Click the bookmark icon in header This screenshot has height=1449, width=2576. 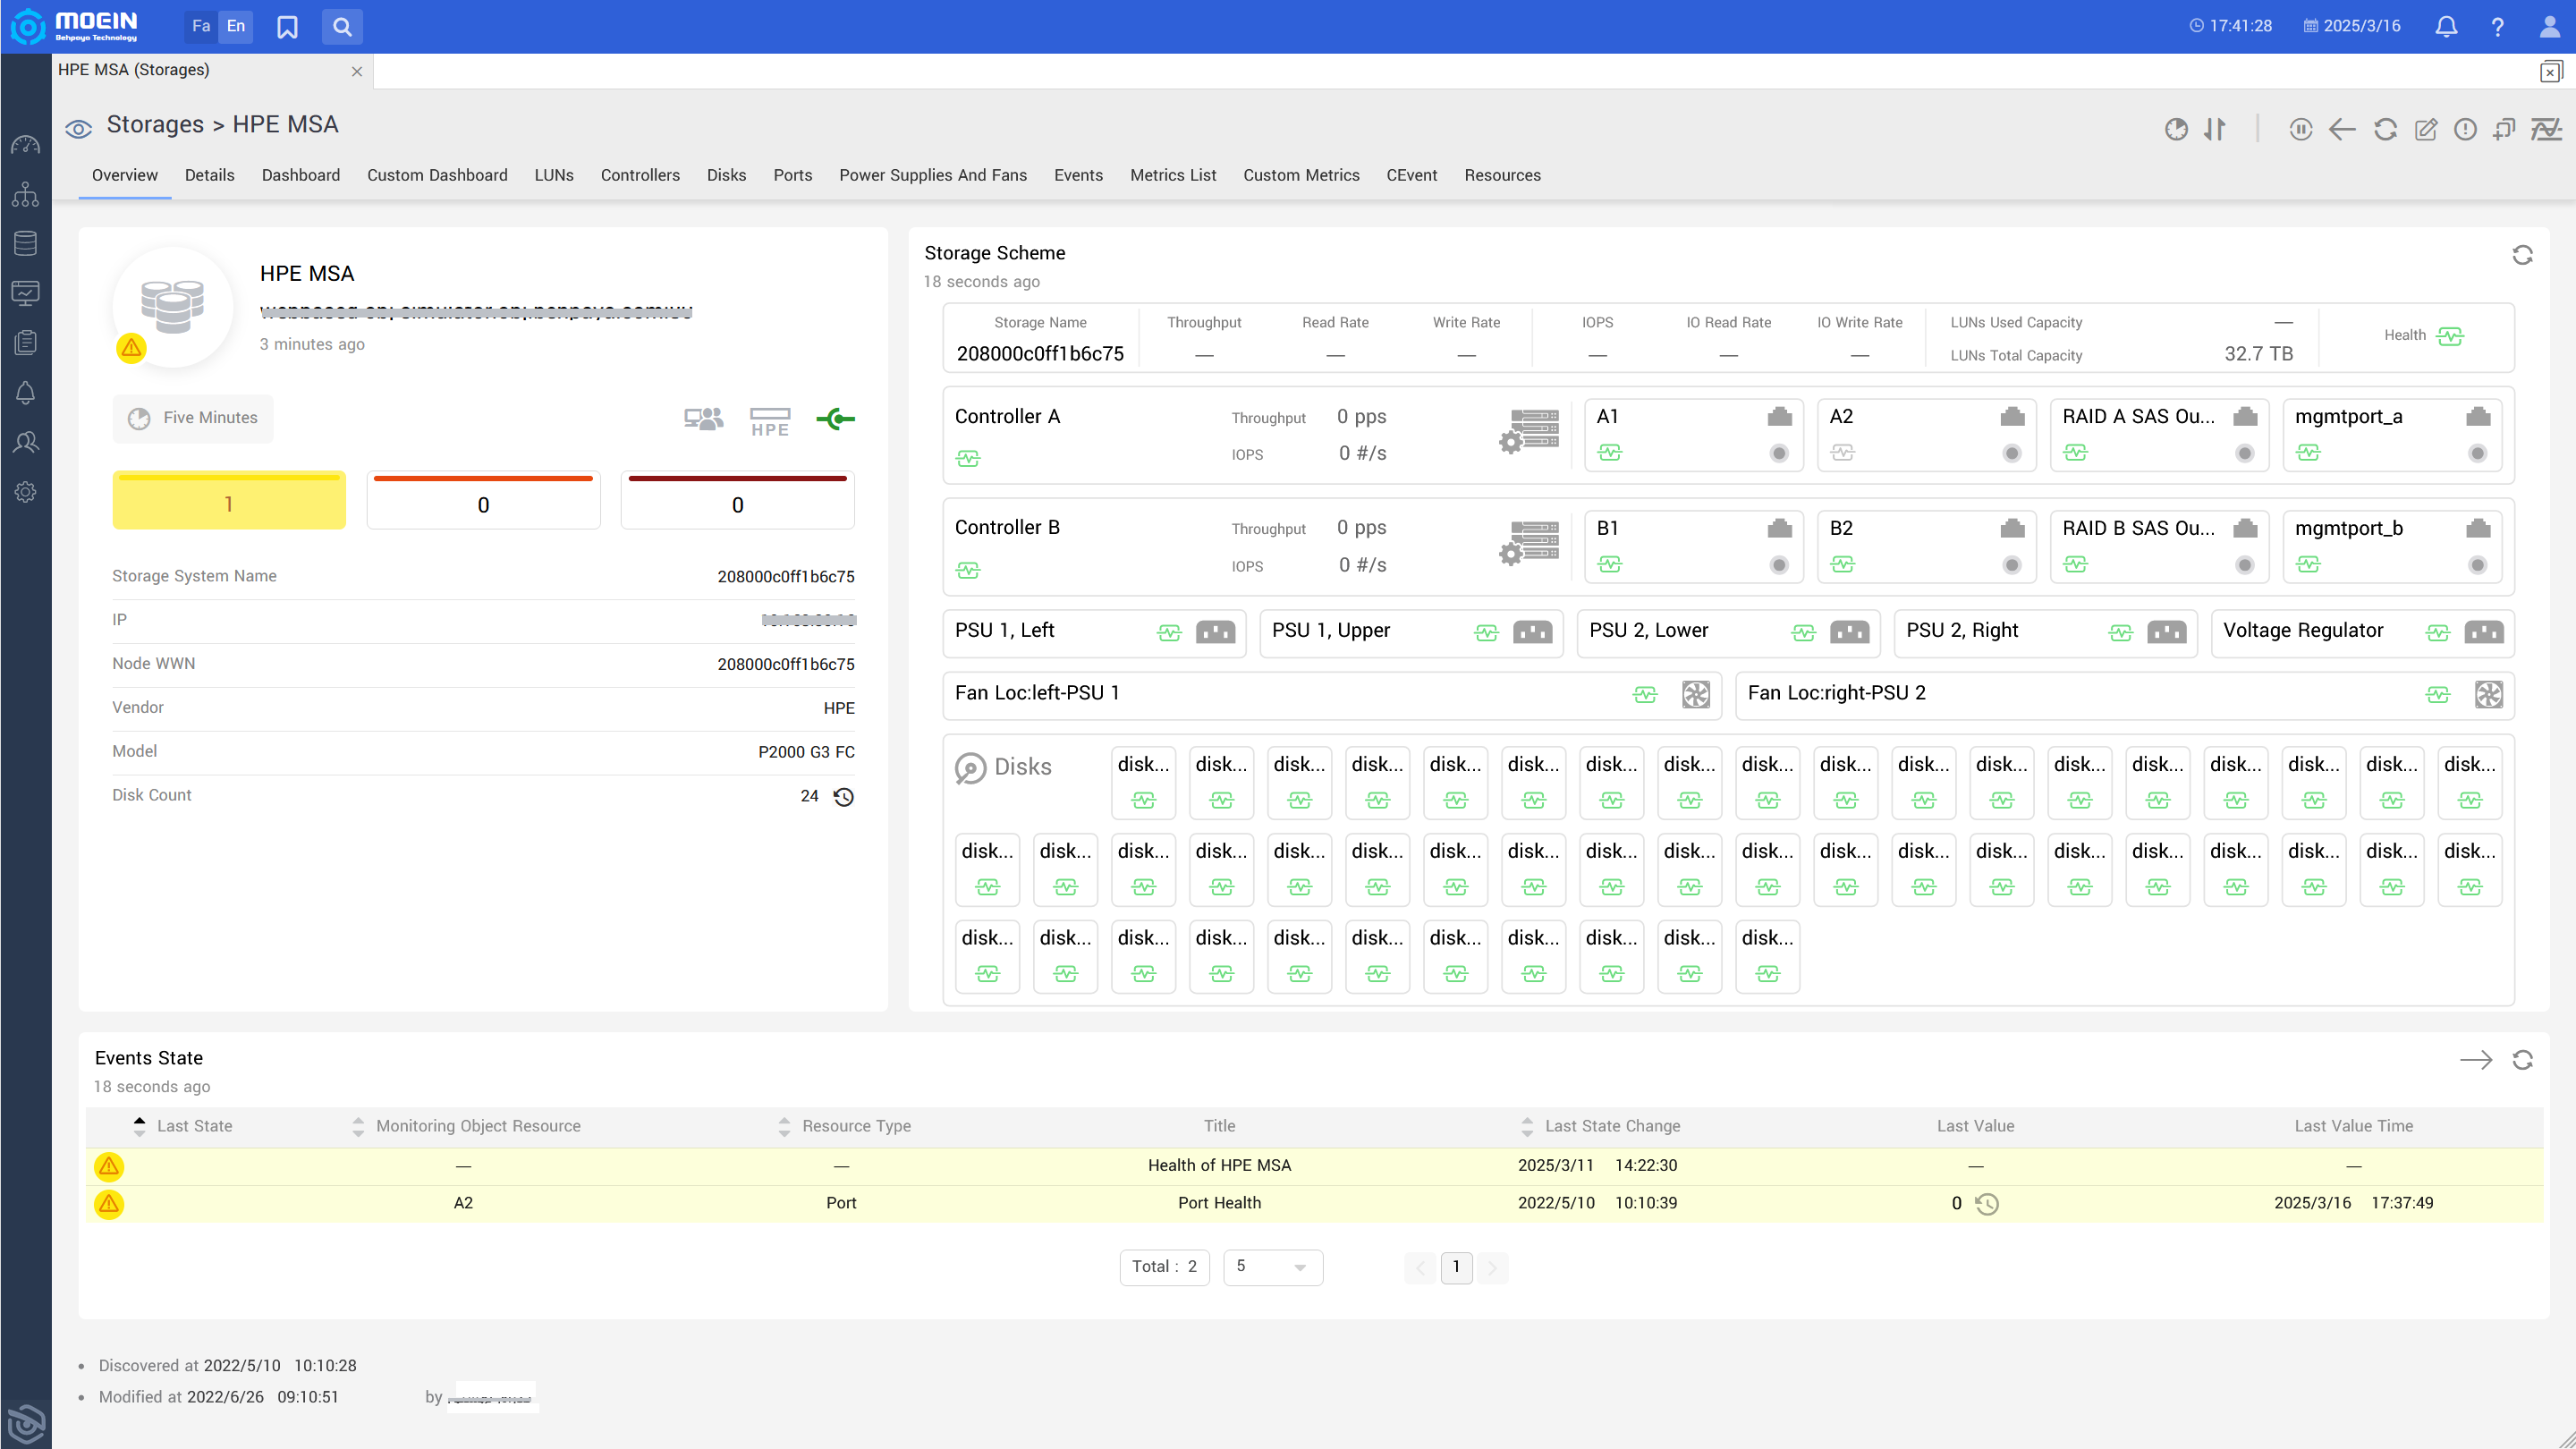[x=287, y=27]
